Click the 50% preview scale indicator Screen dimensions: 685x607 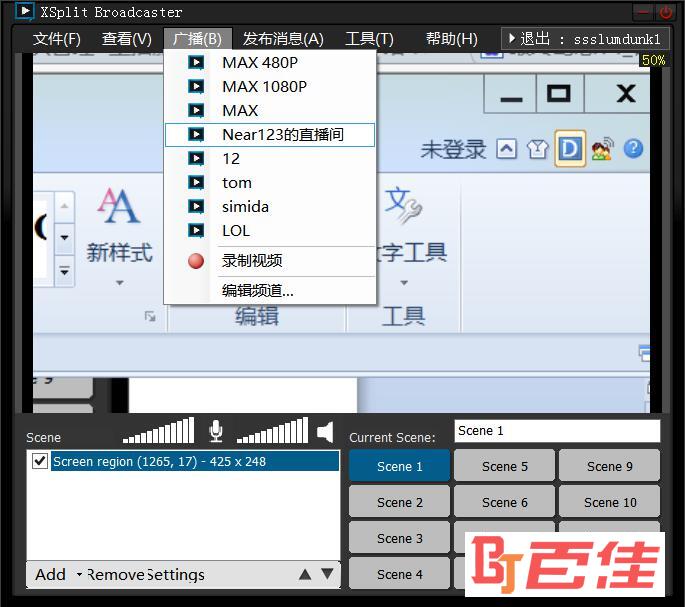pos(653,60)
